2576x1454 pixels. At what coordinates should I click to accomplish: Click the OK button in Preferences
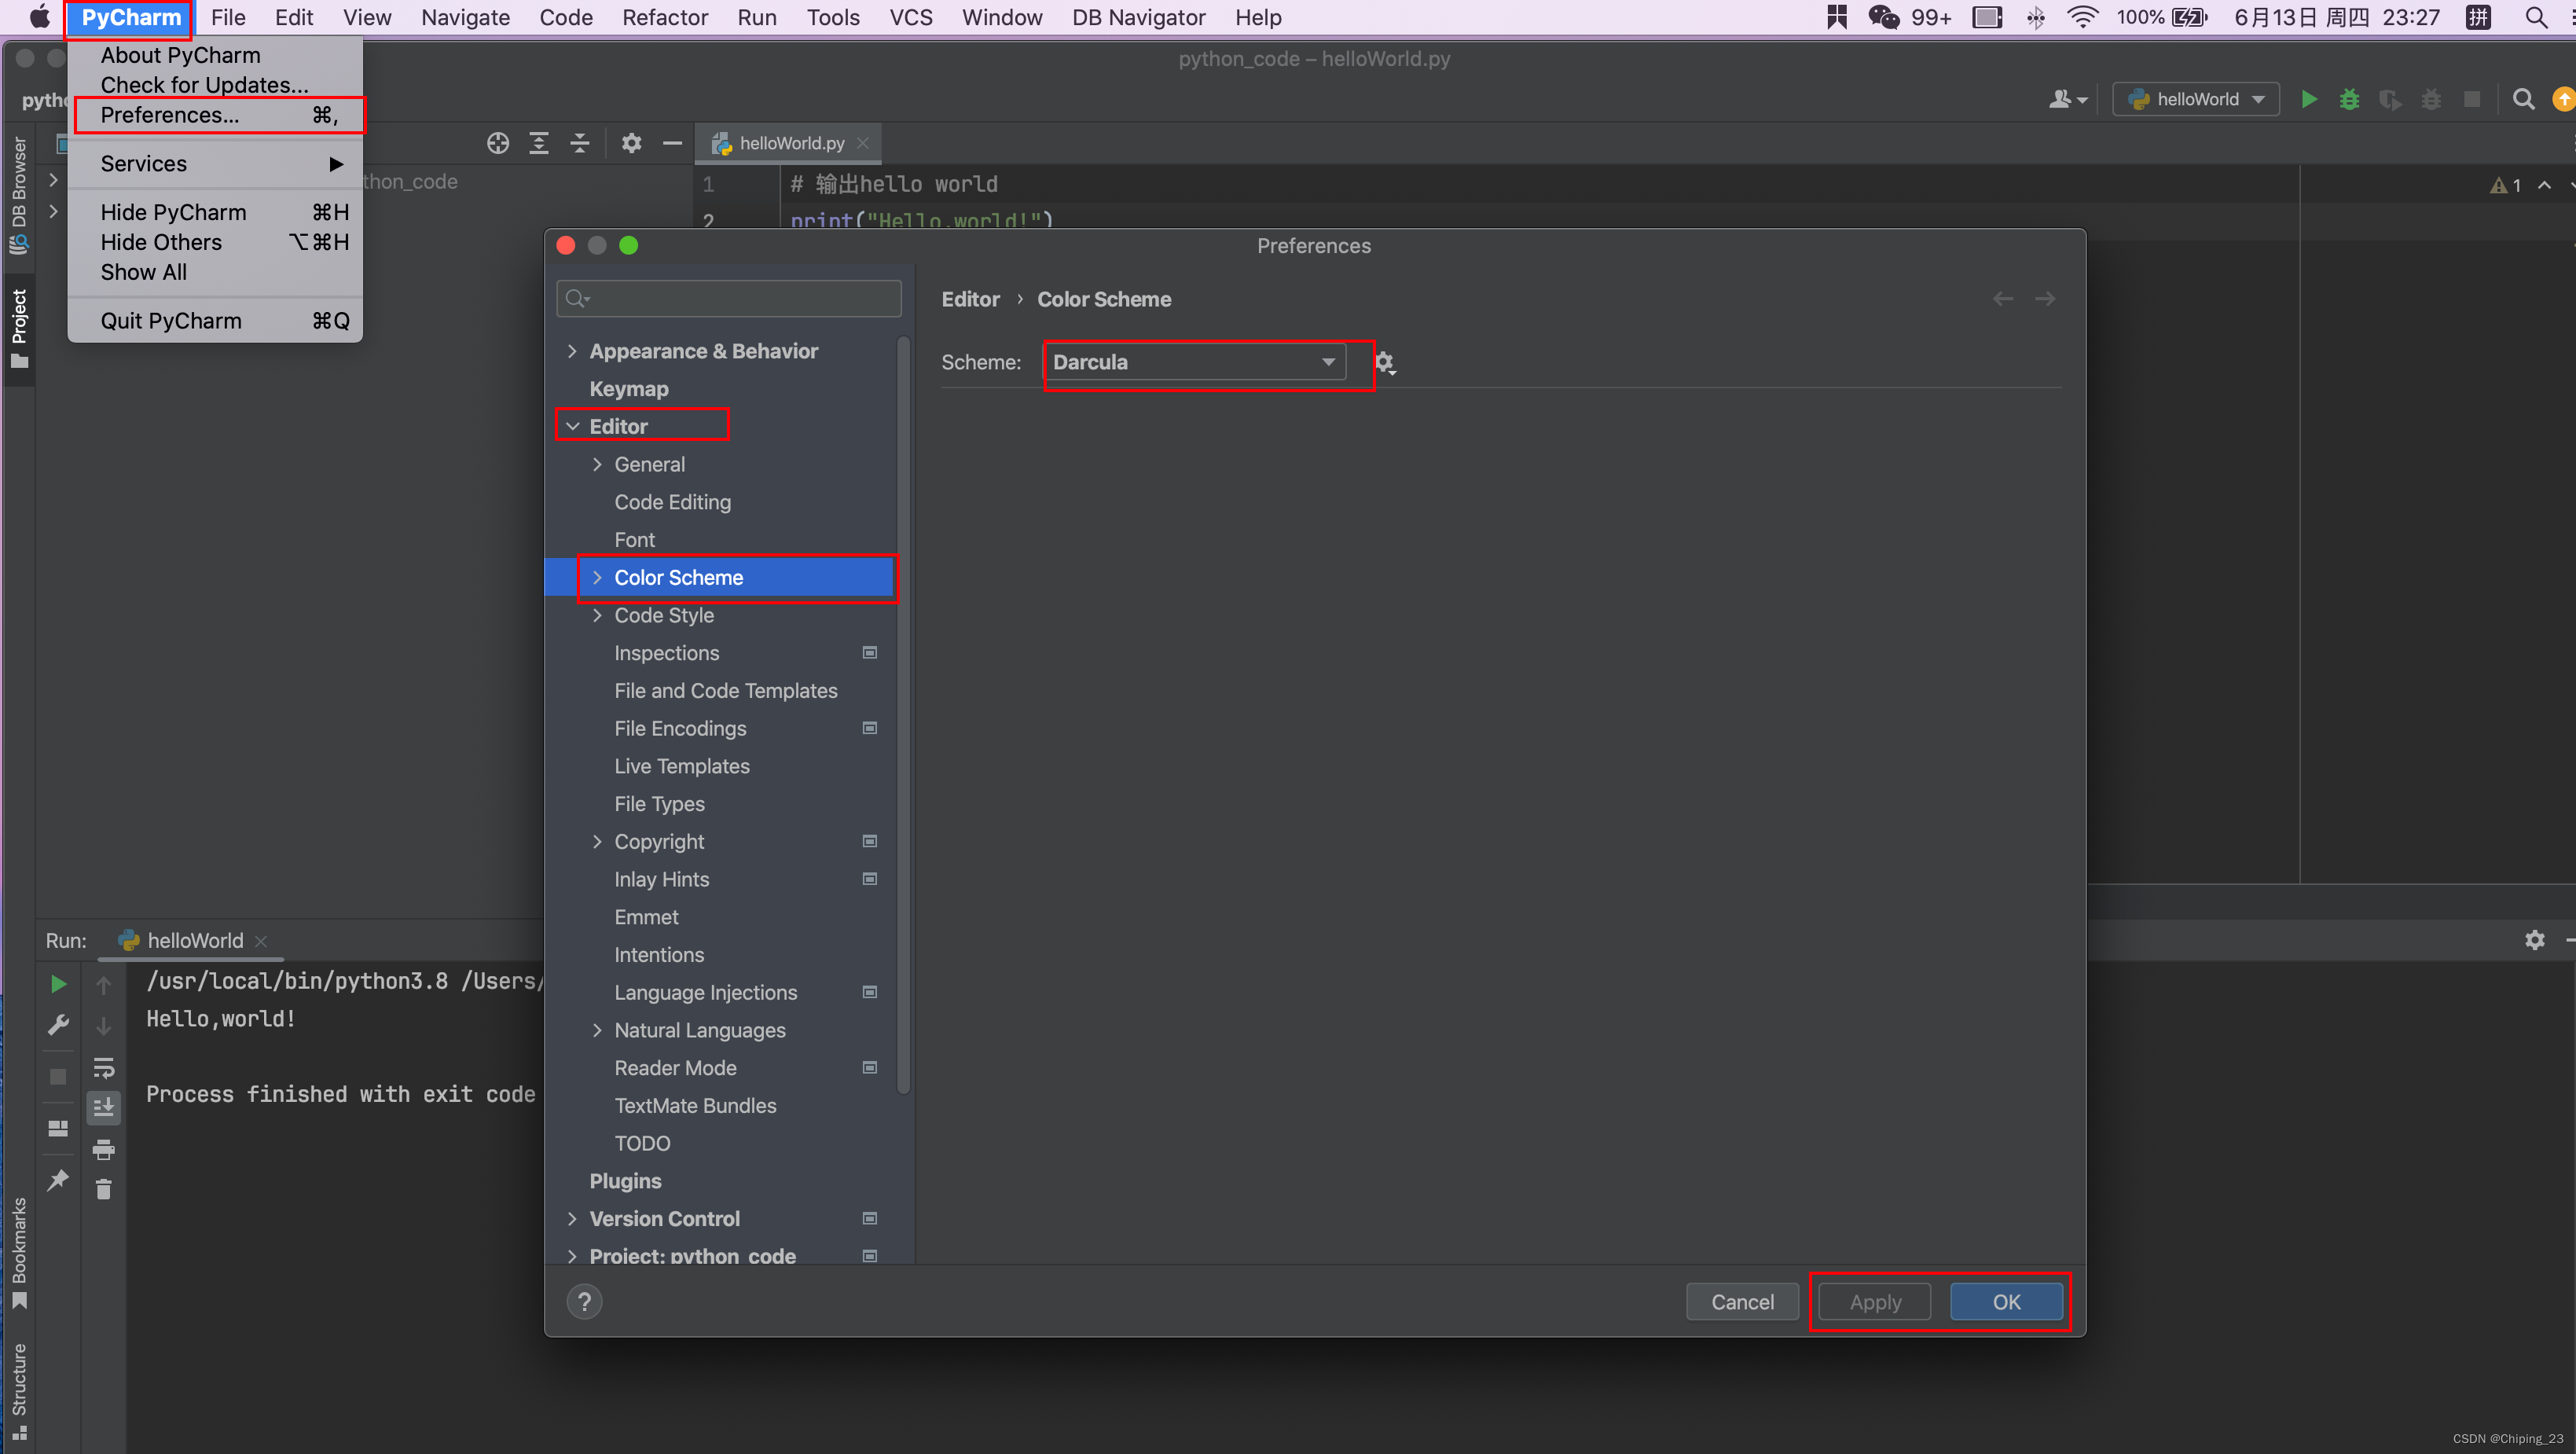pyautogui.click(x=2006, y=1302)
